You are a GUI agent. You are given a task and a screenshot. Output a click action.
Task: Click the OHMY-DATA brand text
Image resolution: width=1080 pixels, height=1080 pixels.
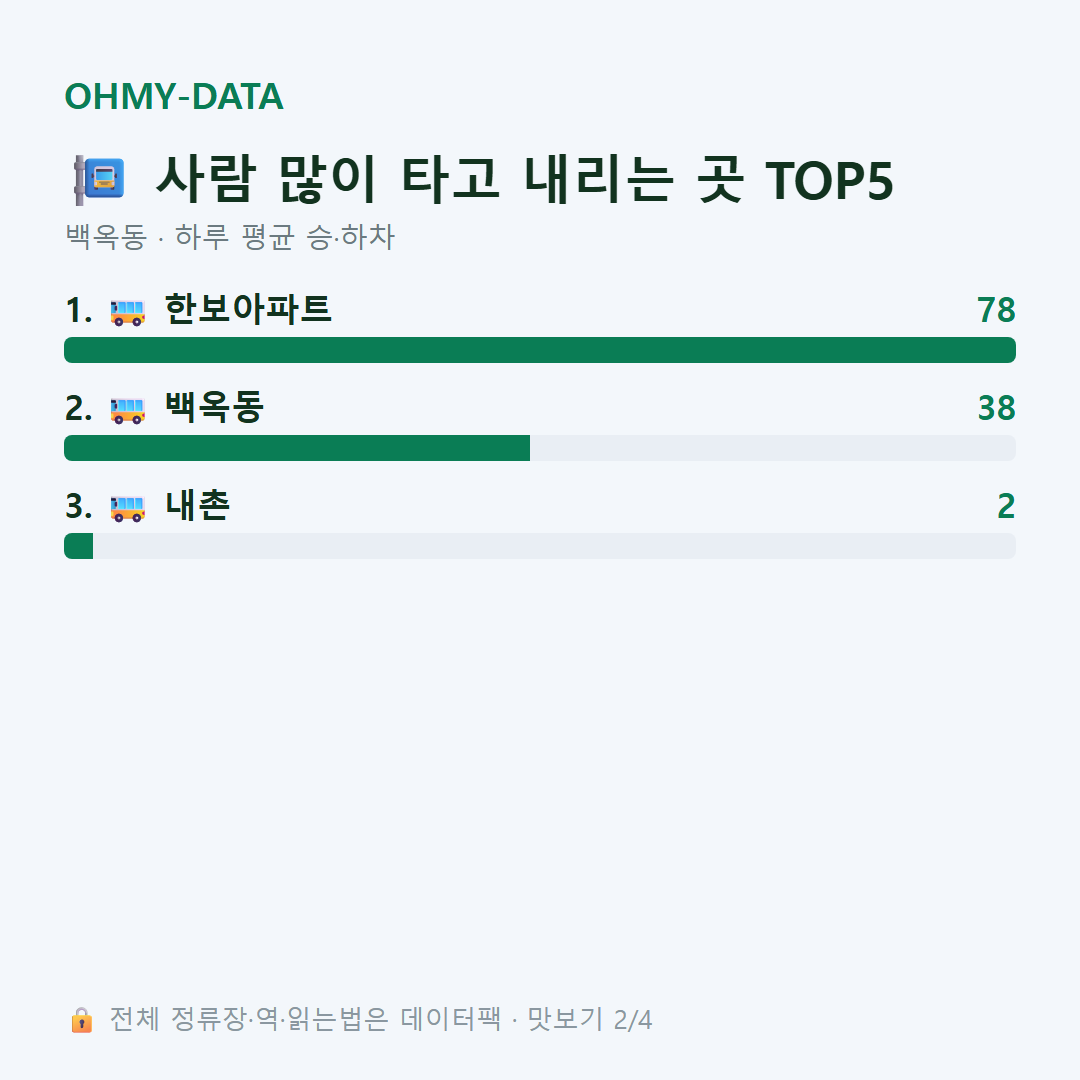[174, 96]
